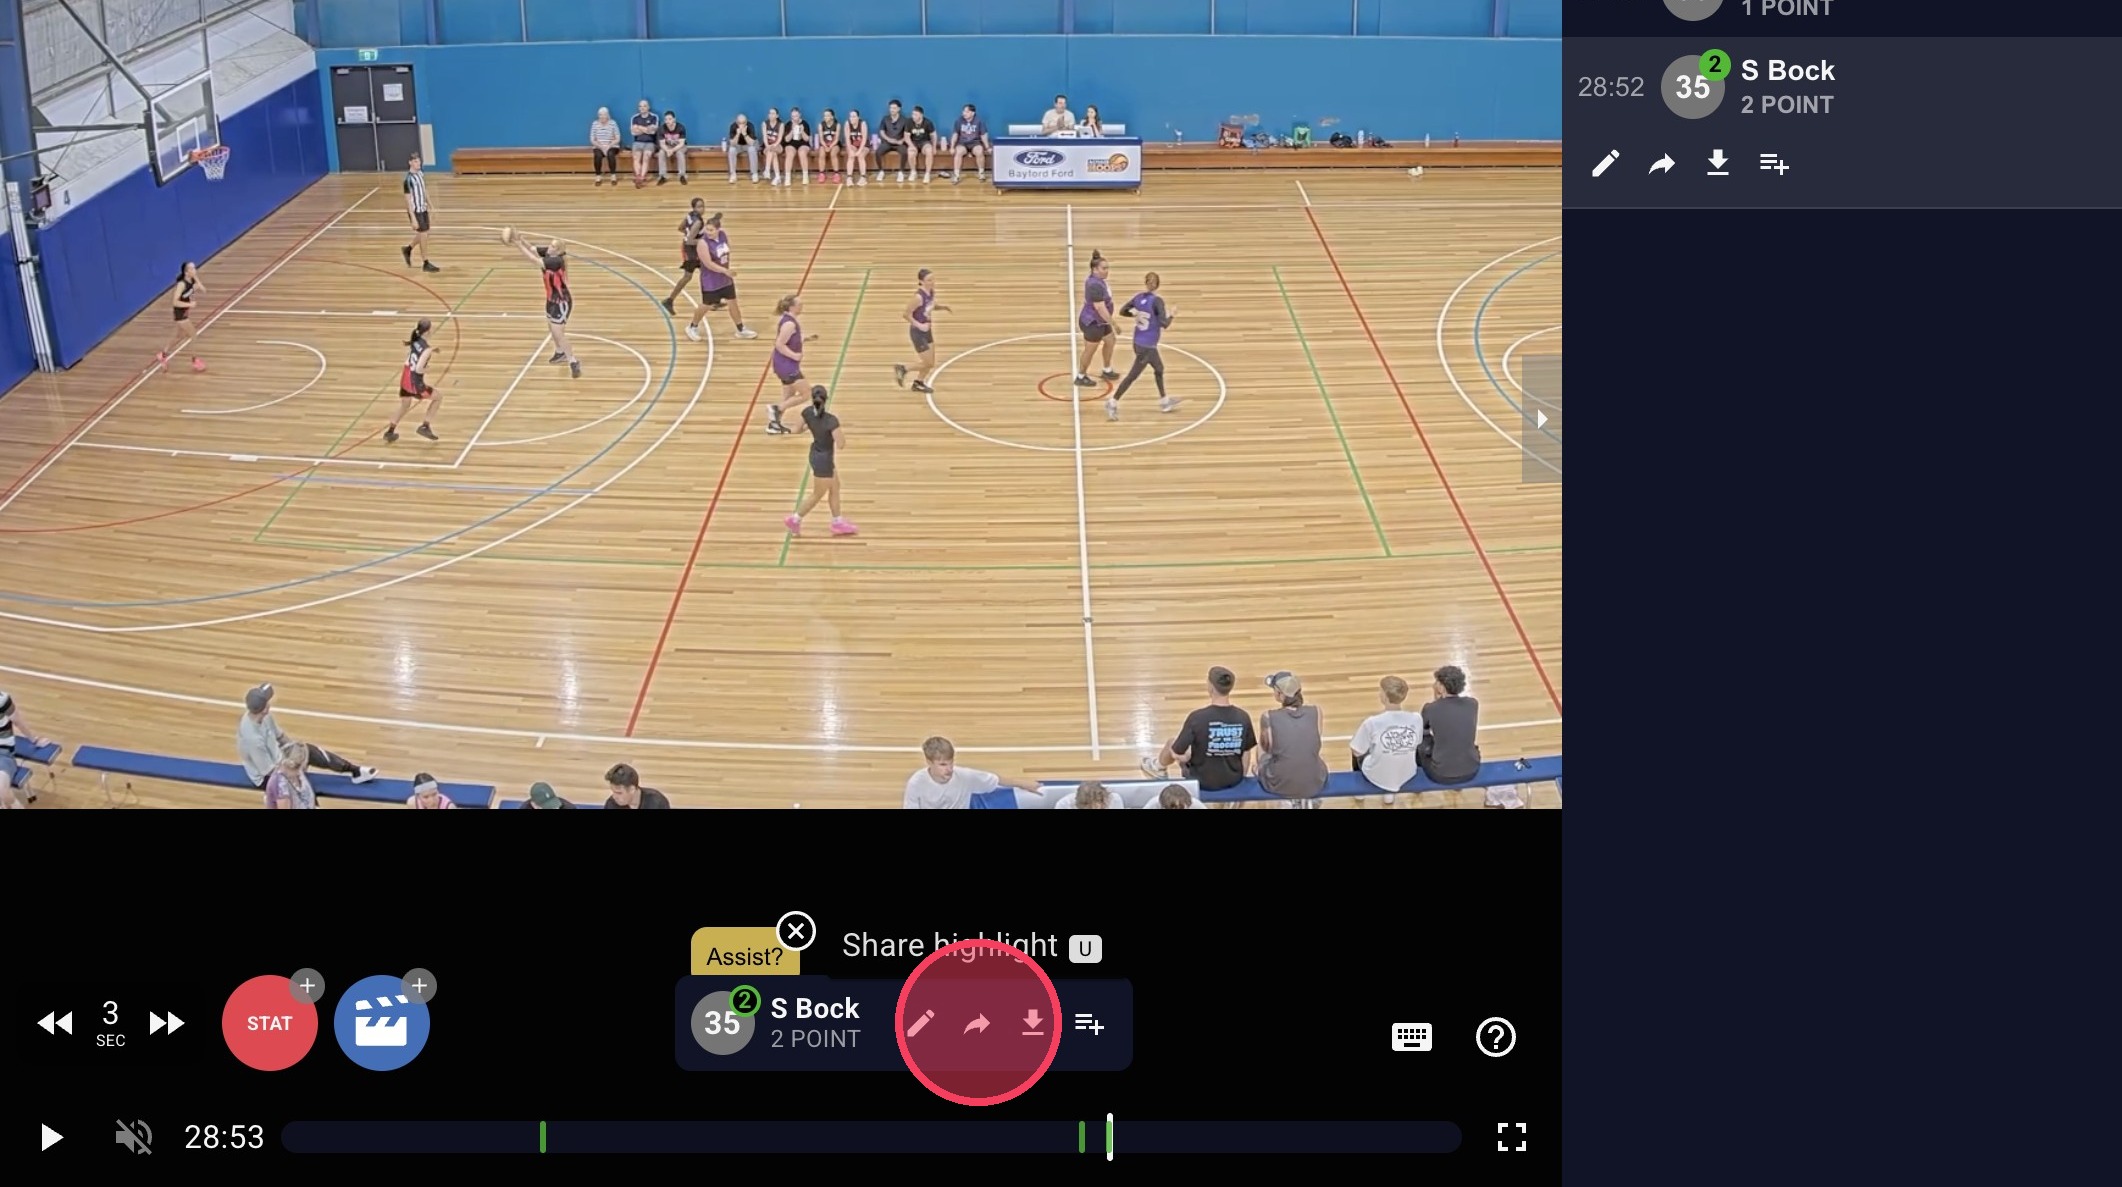Download highlight from bottom bar
The image size is (2122, 1187).
[x=1032, y=1023]
